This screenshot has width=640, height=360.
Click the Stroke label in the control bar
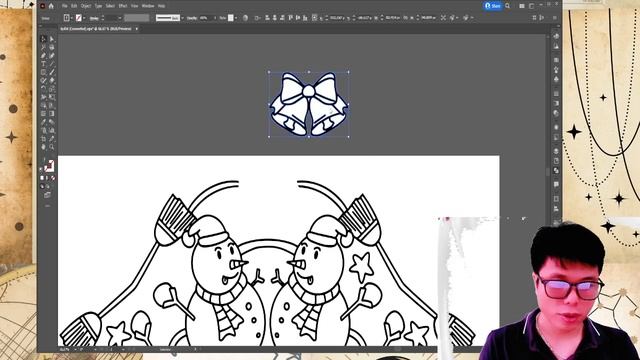pyautogui.click(x=94, y=18)
